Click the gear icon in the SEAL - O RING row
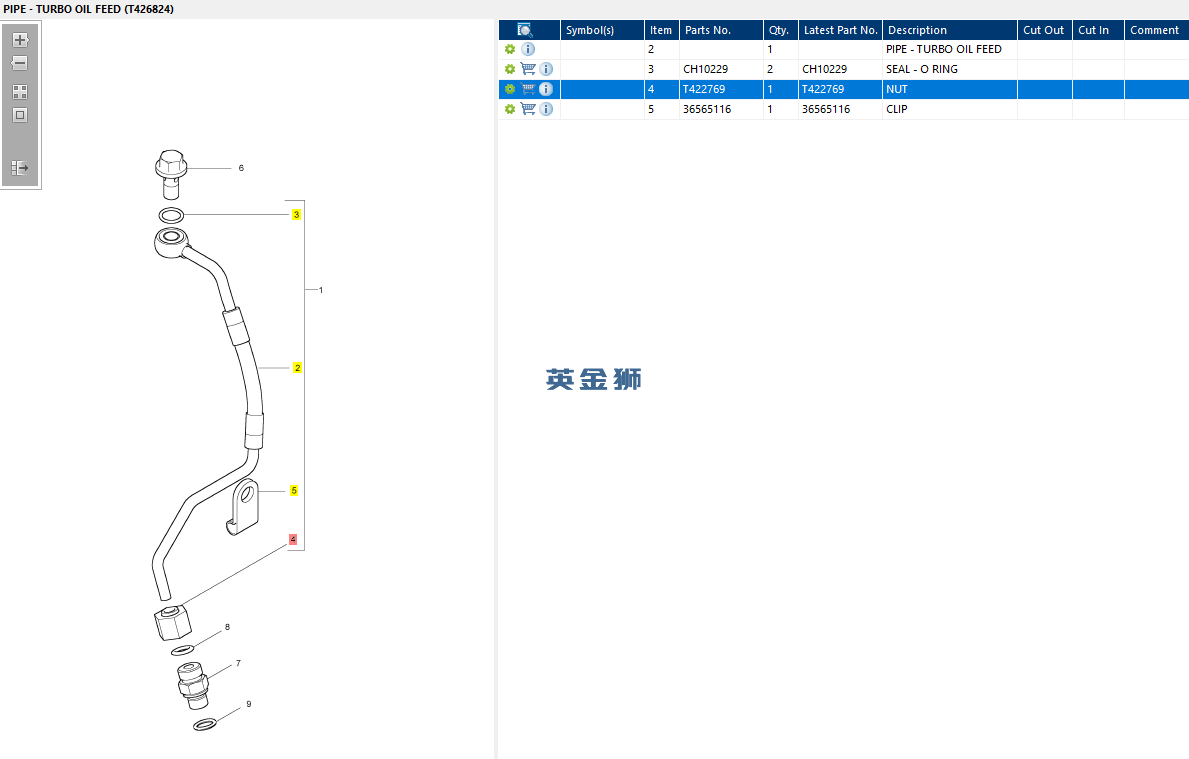The height and width of the screenshot is (759, 1189). tap(510, 69)
